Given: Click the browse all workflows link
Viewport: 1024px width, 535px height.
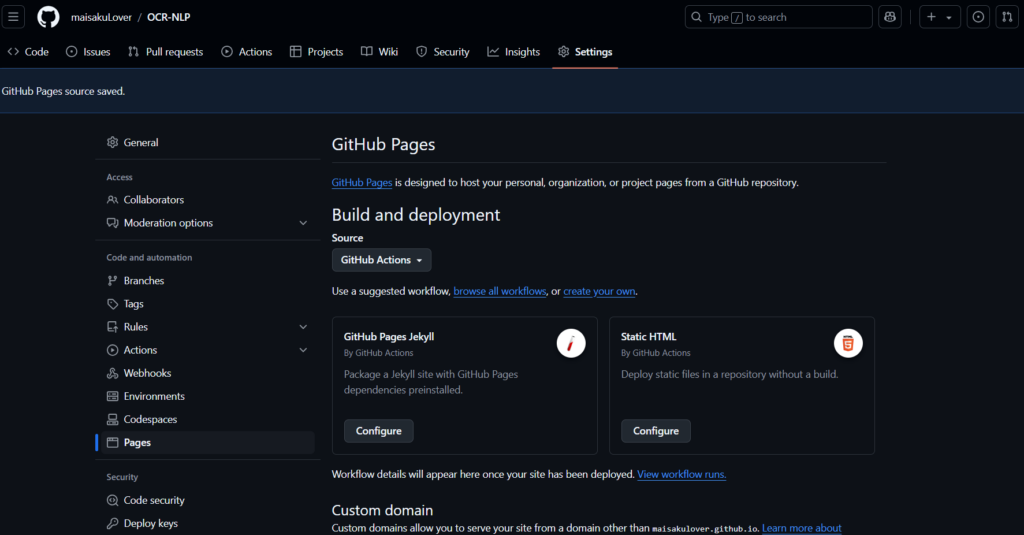Looking at the screenshot, I should click(500, 291).
